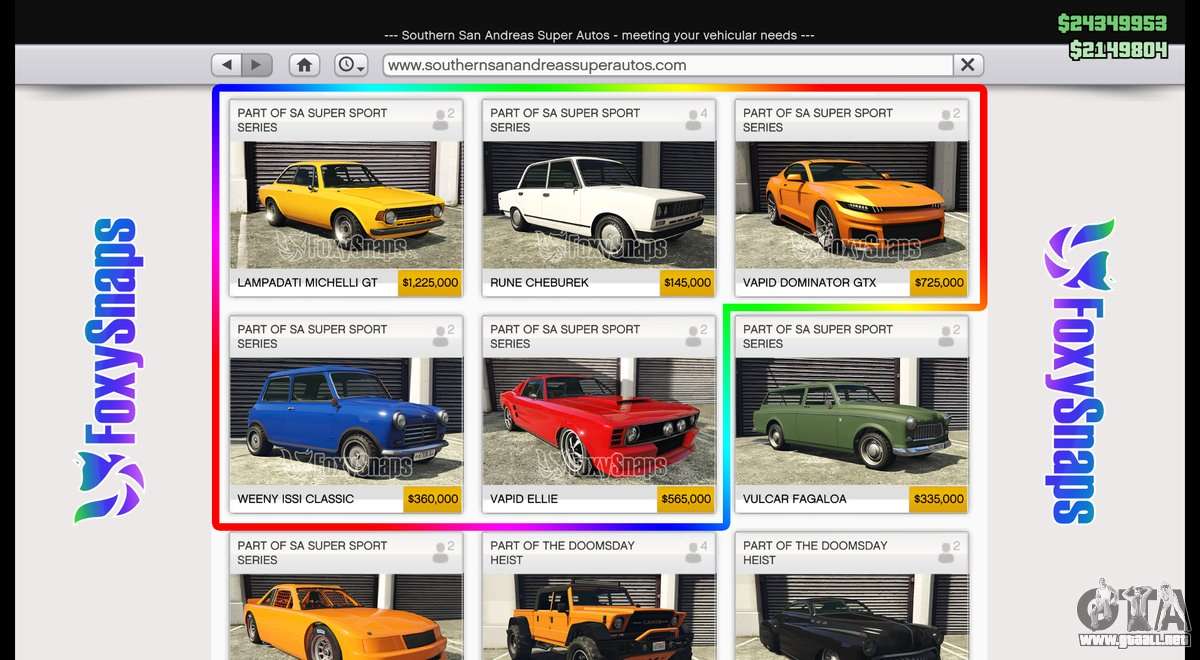Click the VAPID DOMINATOR GTX name label
1200x660 pixels.
pyautogui.click(x=809, y=283)
